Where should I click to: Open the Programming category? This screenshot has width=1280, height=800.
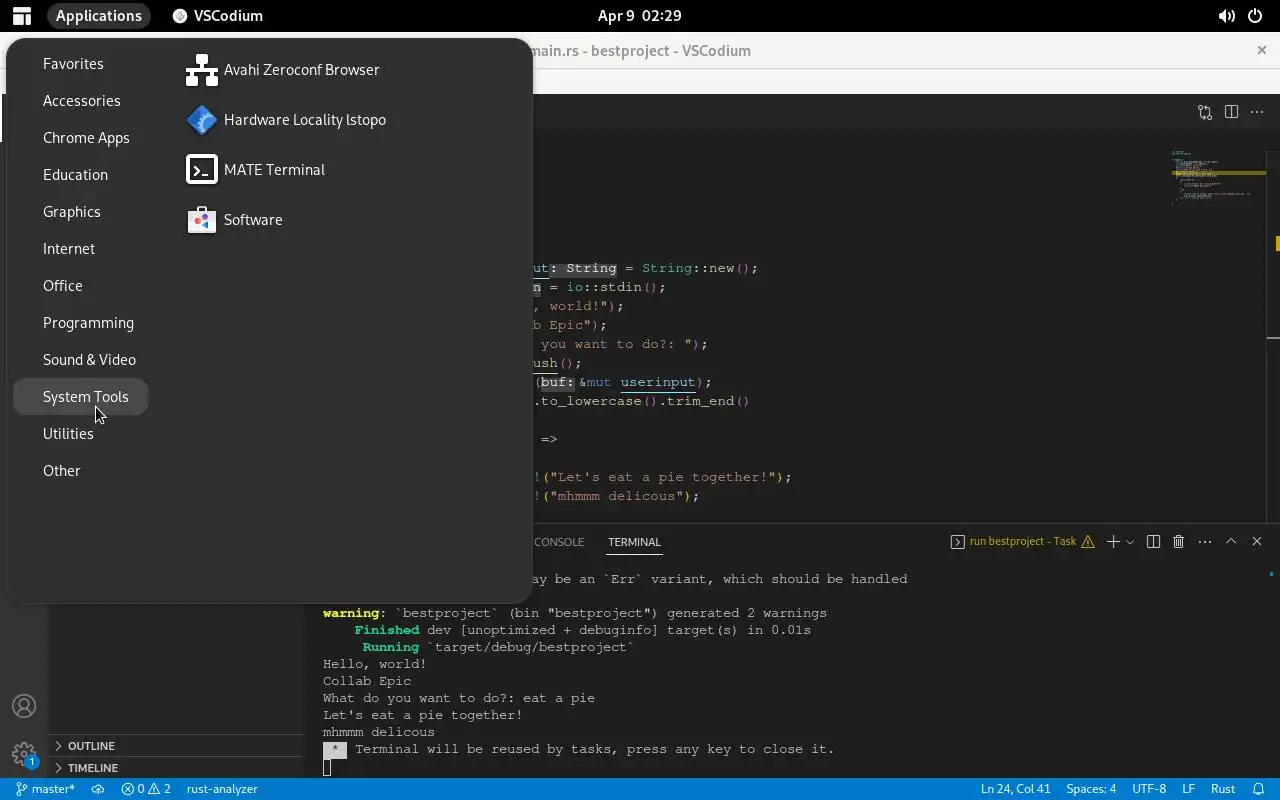(88, 323)
